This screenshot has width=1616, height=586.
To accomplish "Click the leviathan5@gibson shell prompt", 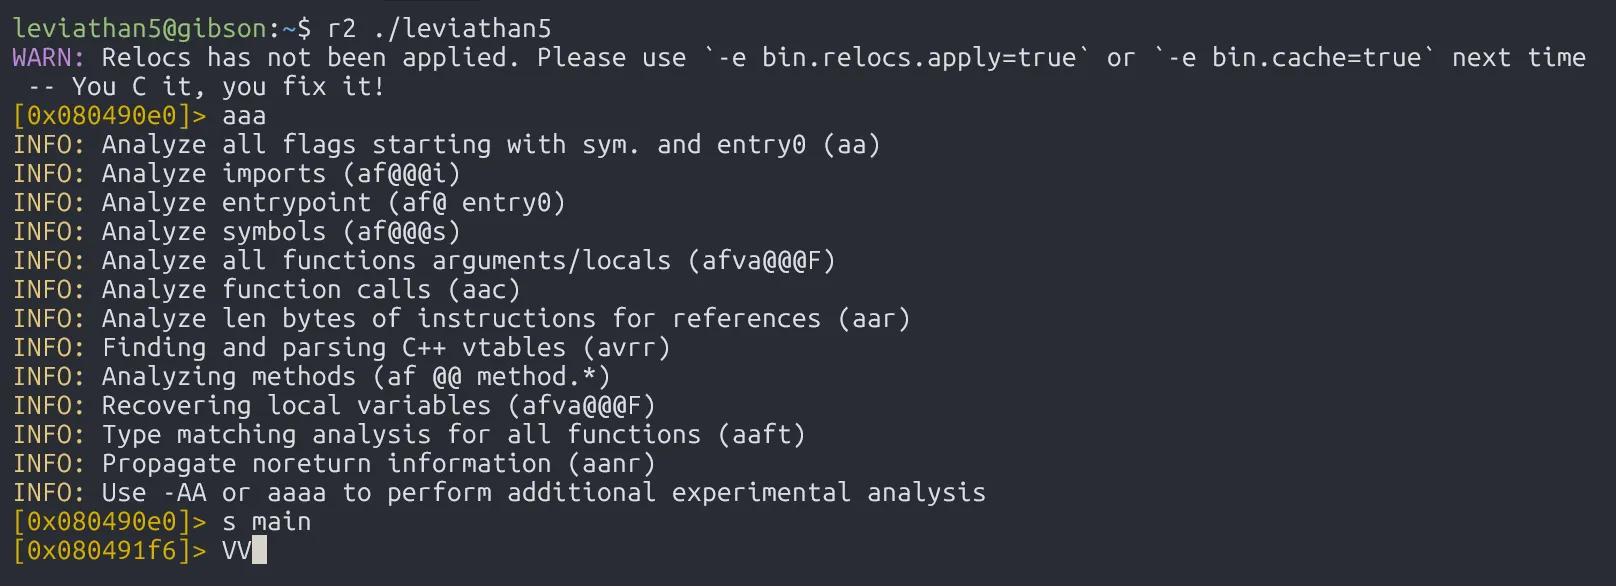I will (x=140, y=28).
